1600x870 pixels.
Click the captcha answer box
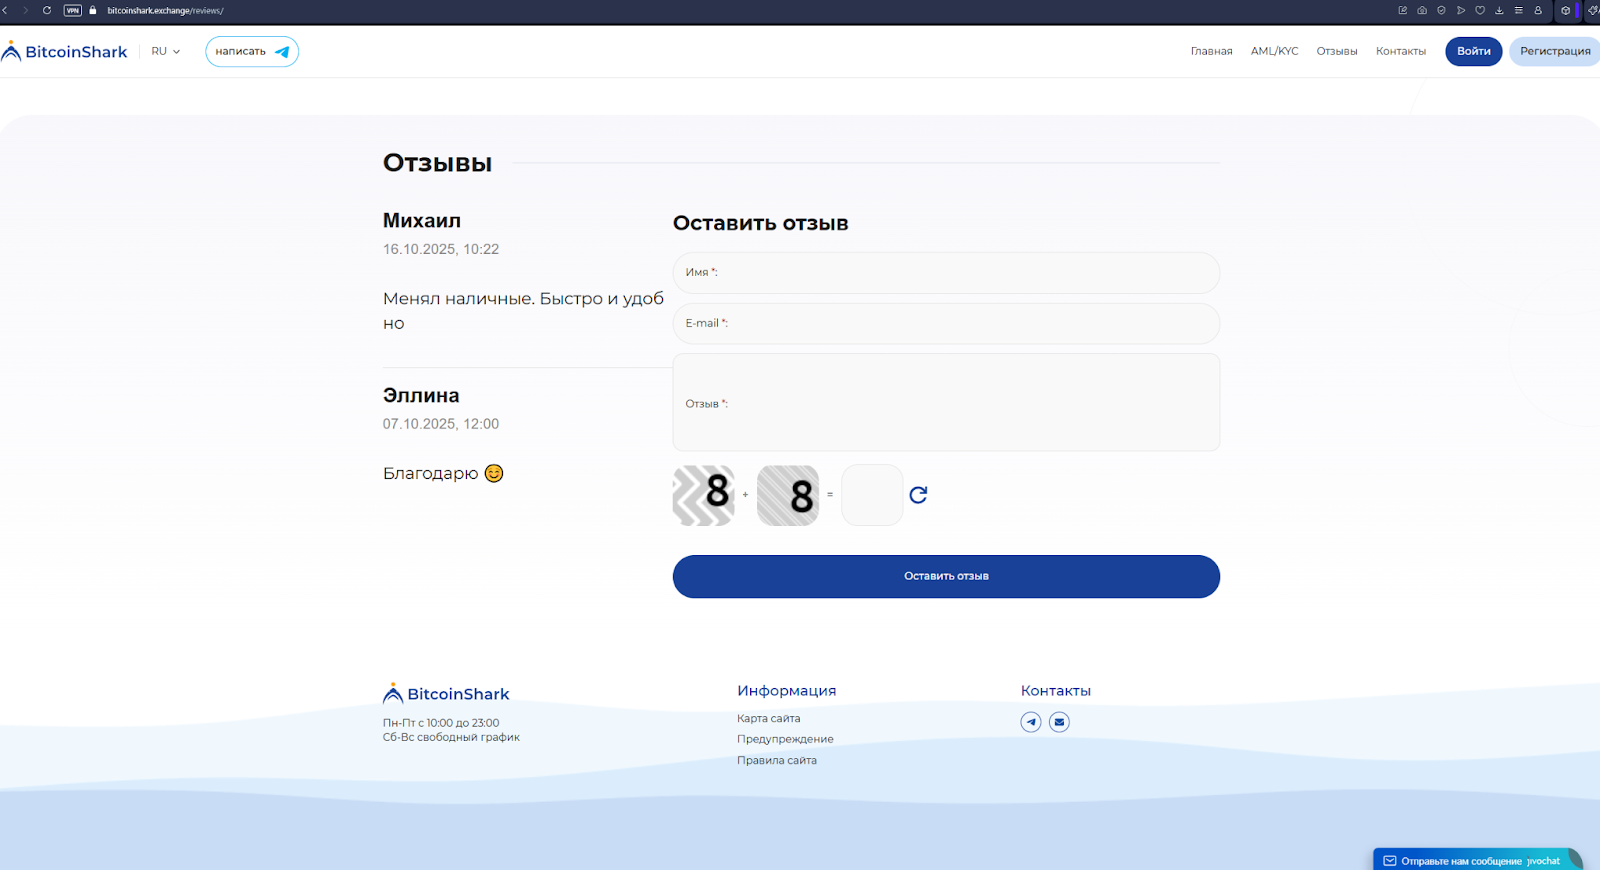coord(872,495)
